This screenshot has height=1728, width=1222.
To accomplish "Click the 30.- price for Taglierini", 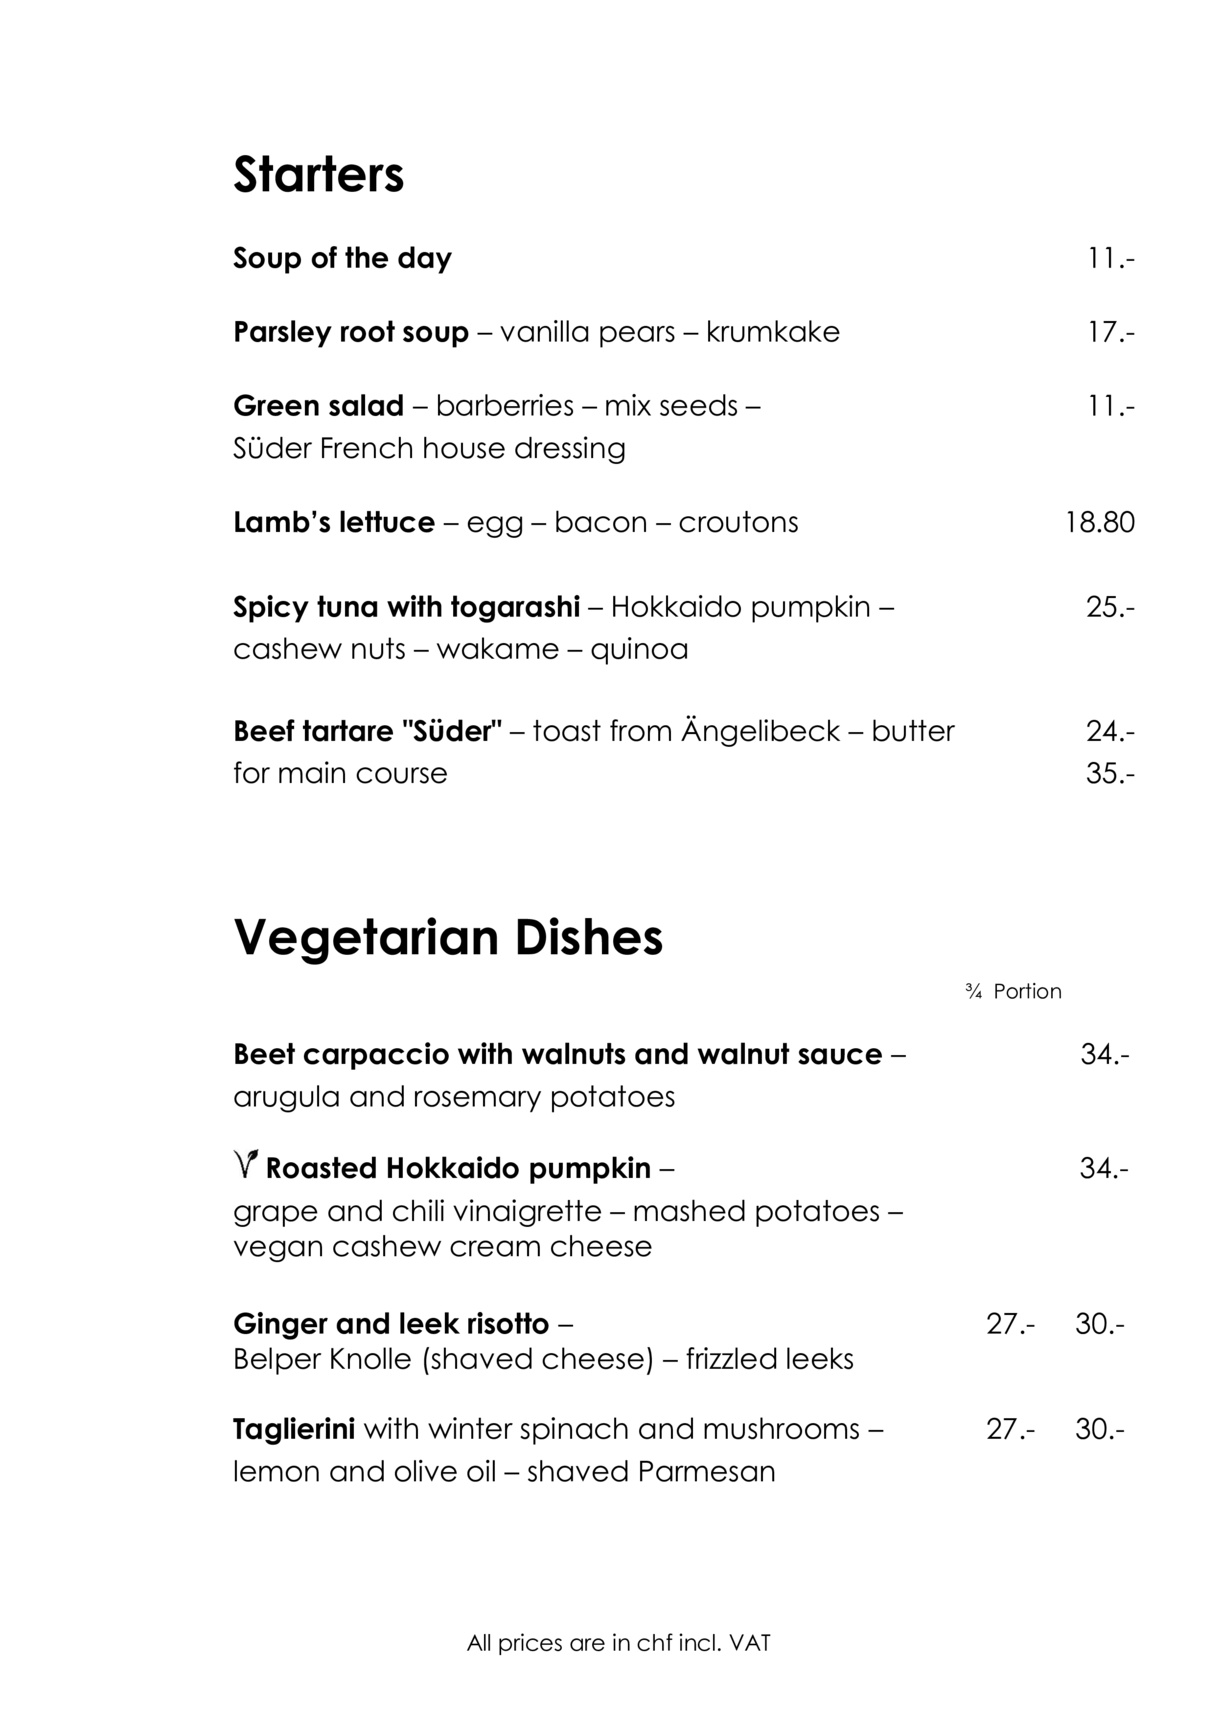I will click(1099, 1429).
